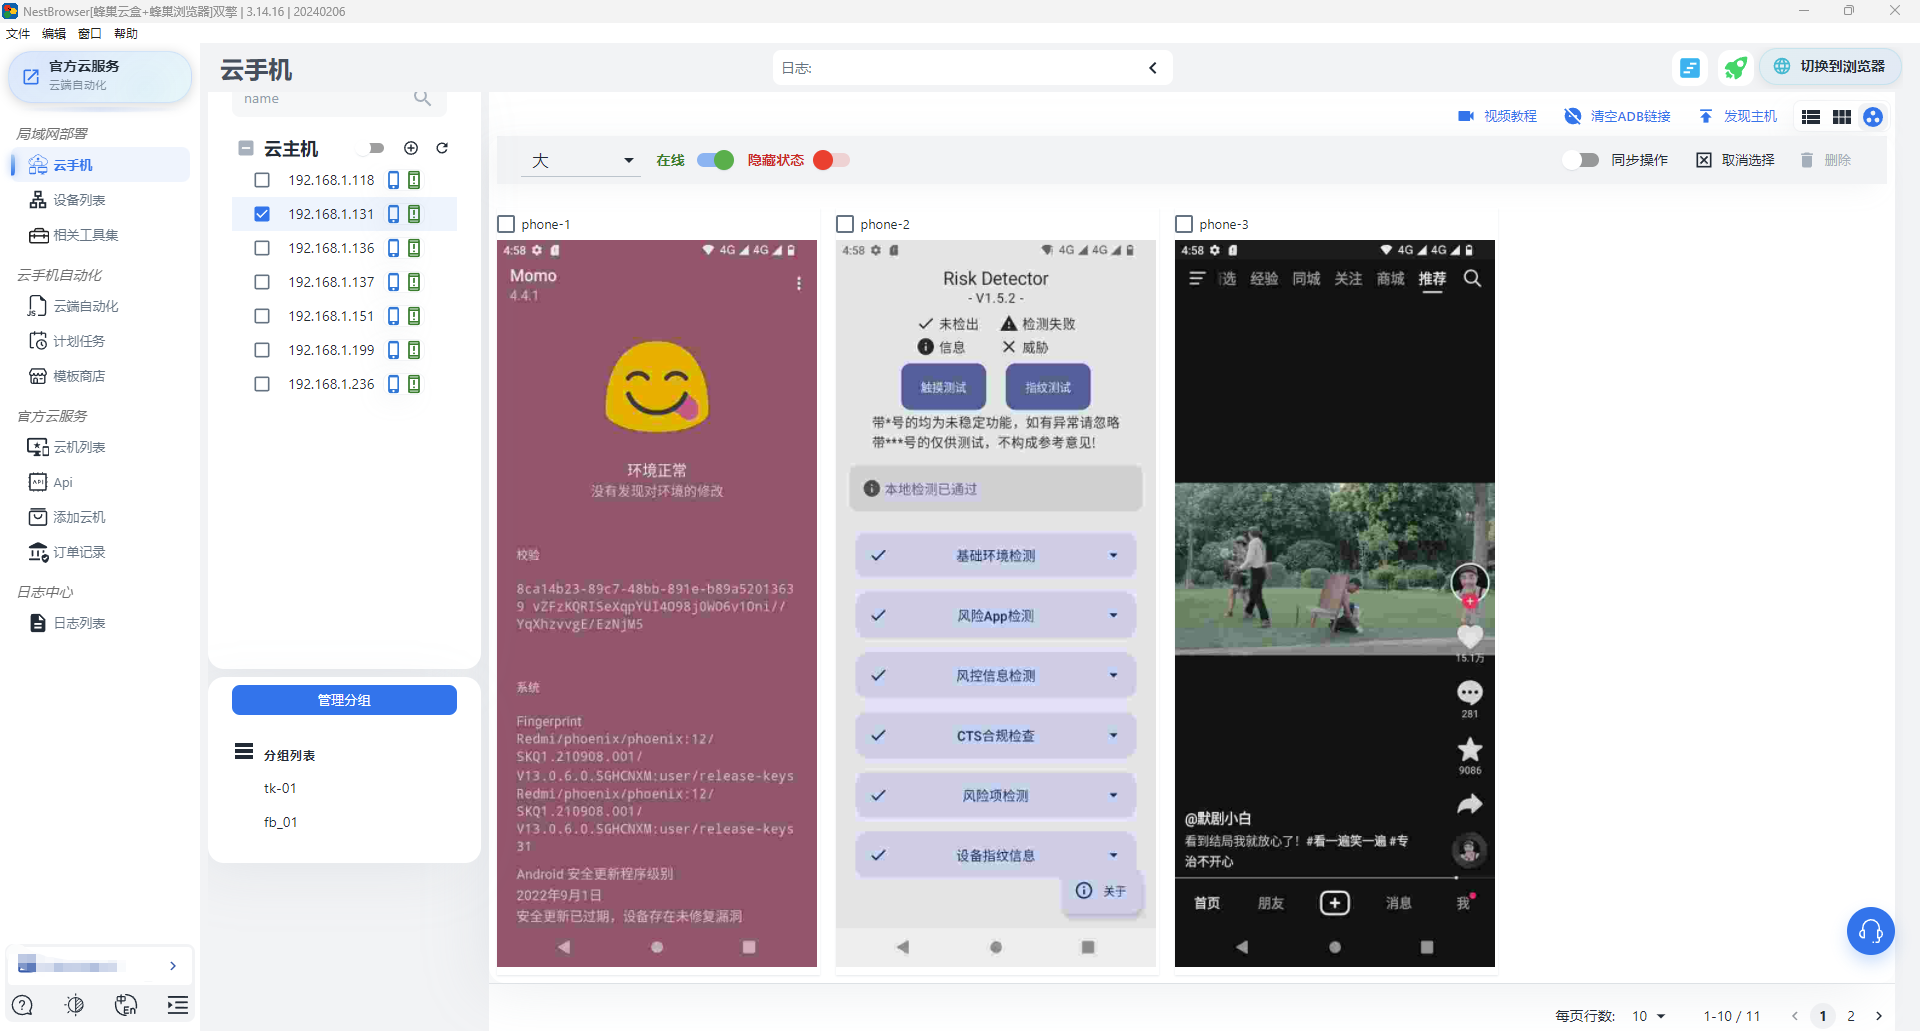Select 日志列表 in the sidebar

click(80, 622)
